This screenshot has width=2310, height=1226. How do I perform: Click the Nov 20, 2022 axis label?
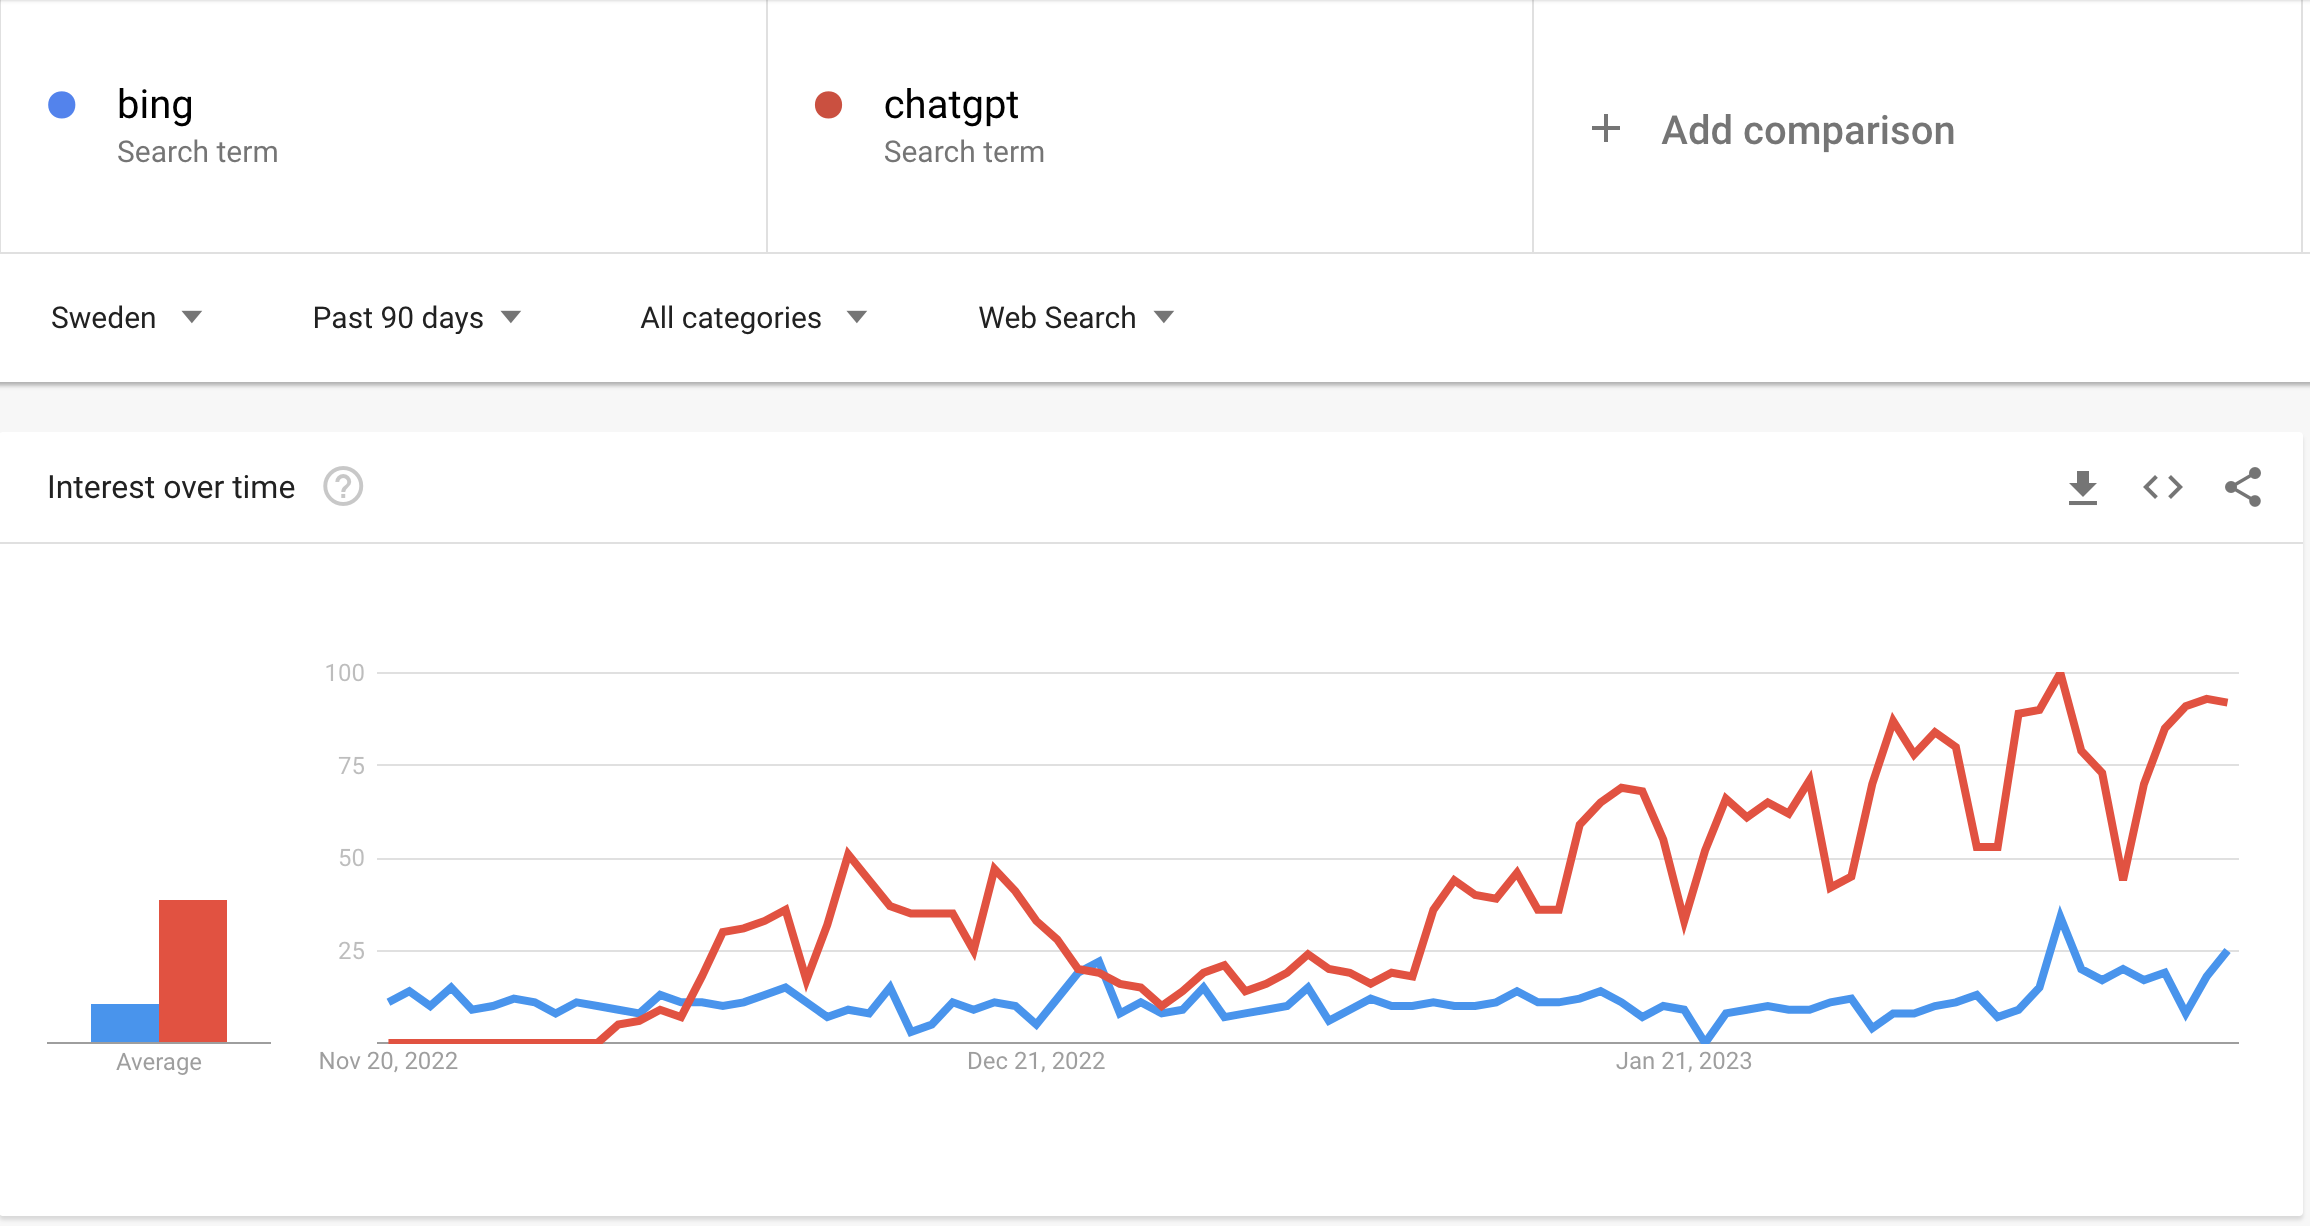388,1061
